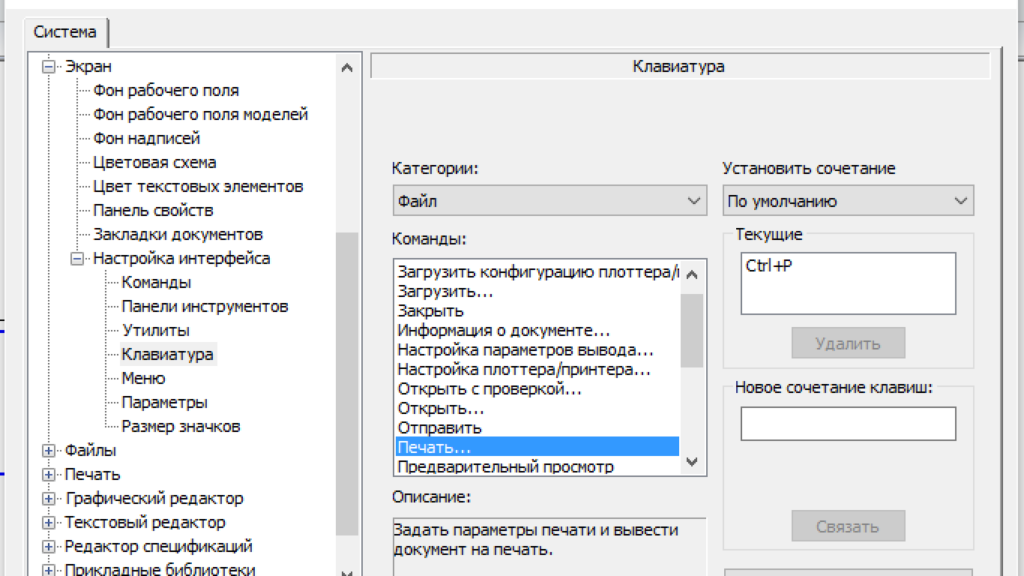Click the Удалить button
Image resolution: width=1024 pixels, height=576 pixels.
point(847,343)
